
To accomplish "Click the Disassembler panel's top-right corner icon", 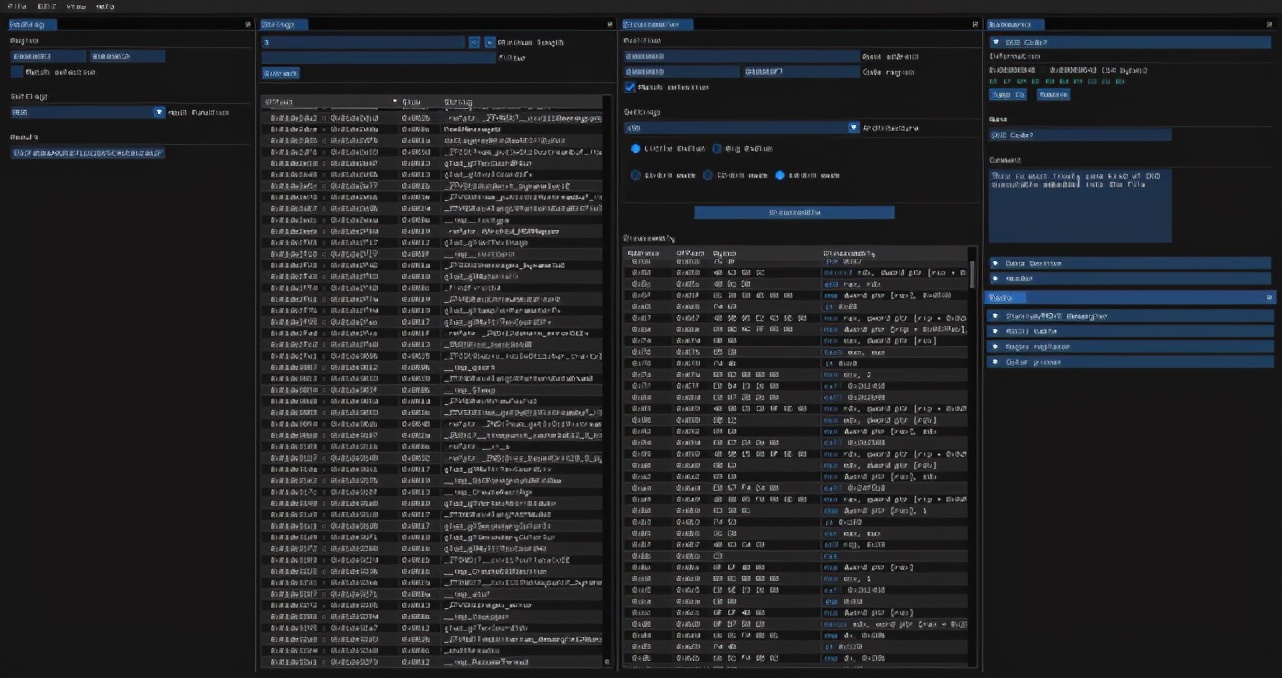I will pyautogui.click(x=975, y=24).
